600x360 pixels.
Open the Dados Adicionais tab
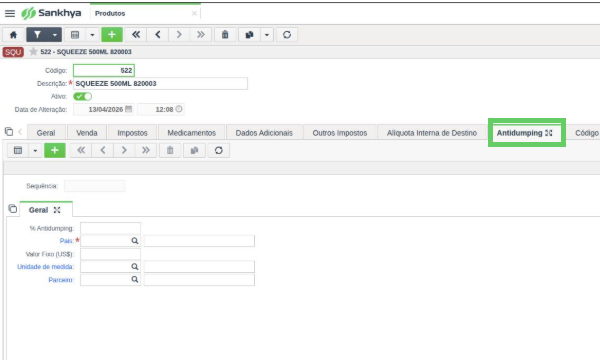[264, 133]
